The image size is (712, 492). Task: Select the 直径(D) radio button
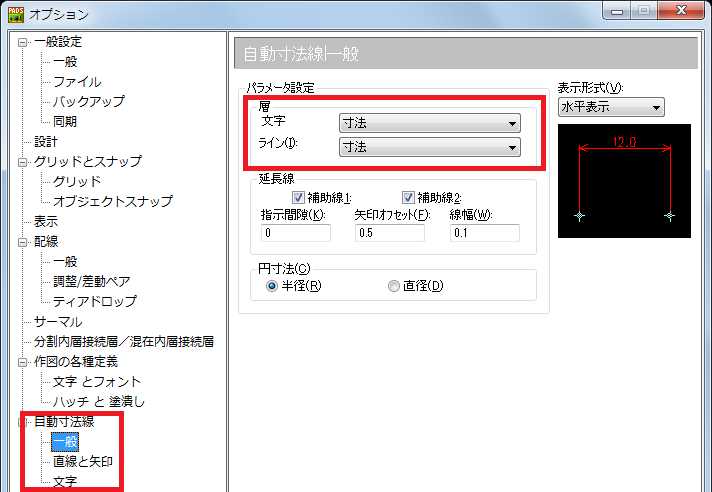[x=394, y=286]
